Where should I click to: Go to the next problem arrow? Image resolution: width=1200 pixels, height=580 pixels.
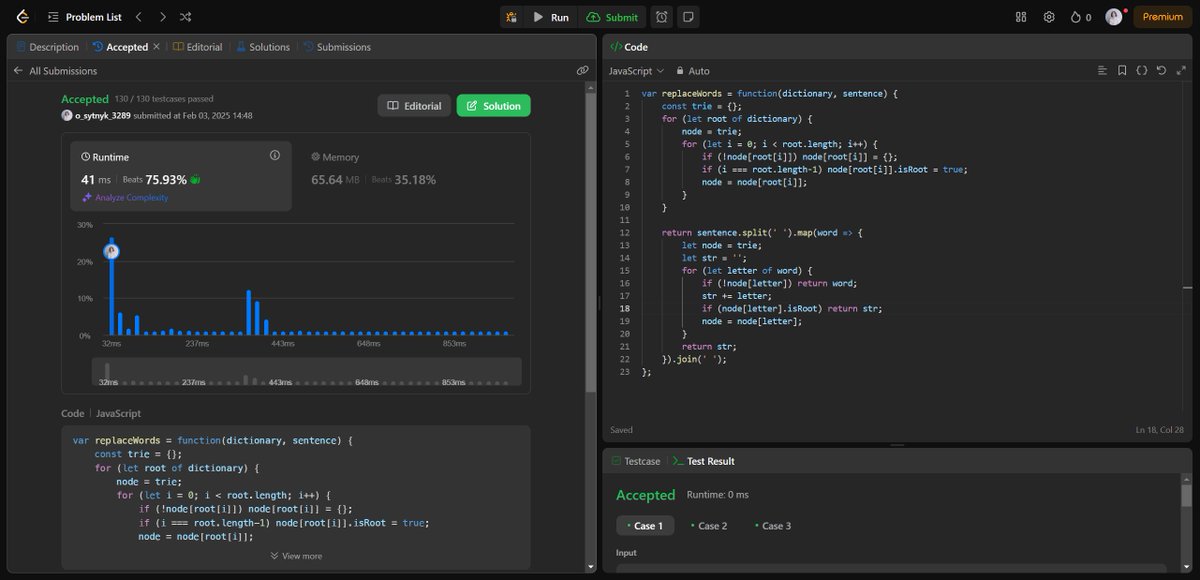[x=162, y=17]
